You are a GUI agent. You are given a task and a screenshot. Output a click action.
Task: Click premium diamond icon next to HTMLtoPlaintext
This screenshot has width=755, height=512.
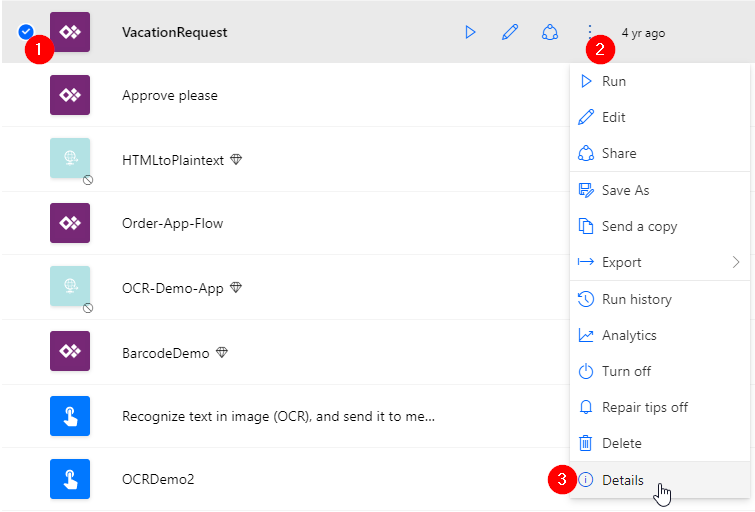tap(236, 159)
